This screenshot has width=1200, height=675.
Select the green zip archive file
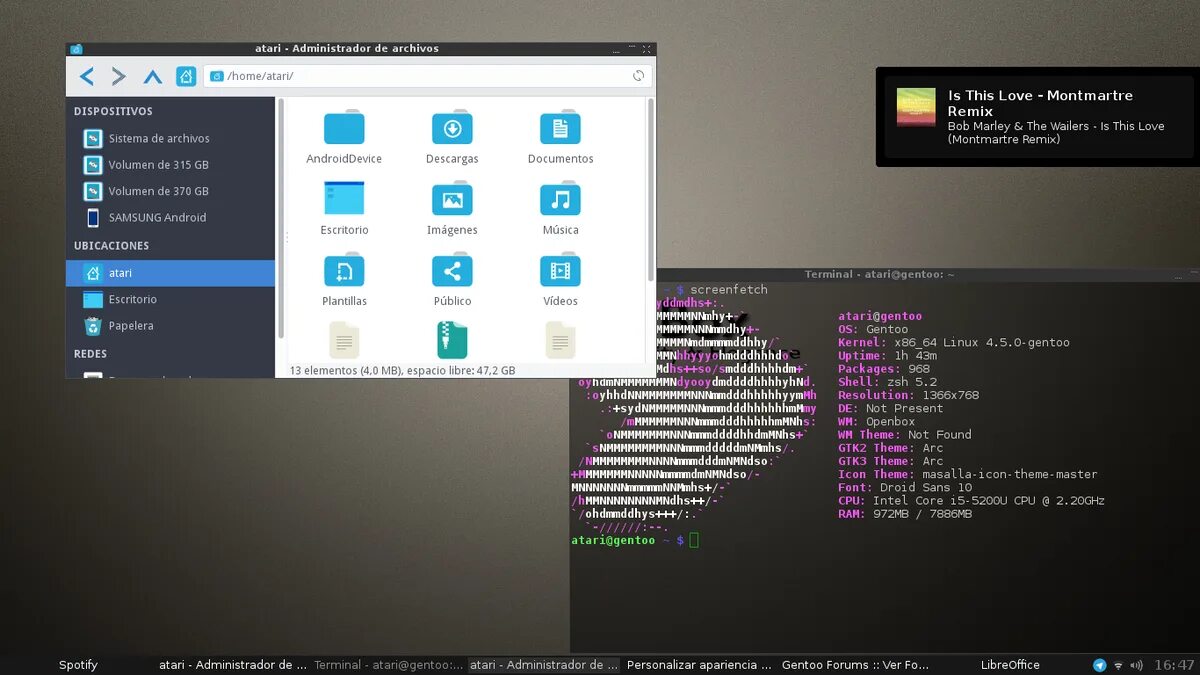[x=452, y=340]
